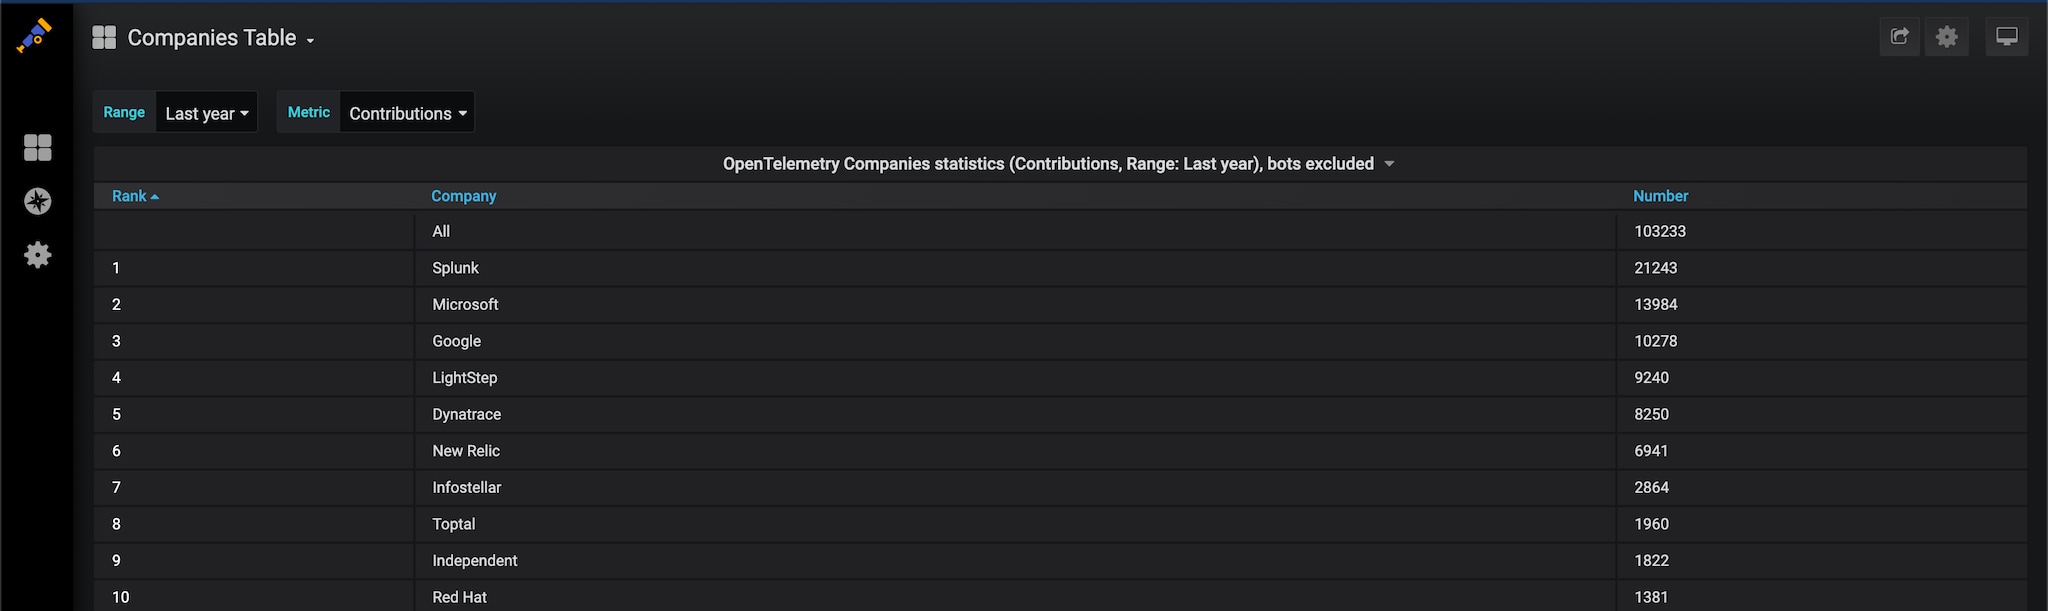The height and width of the screenshot is (611, 2048).
Task: Select the All company cell
Action: coord(1015,231)
